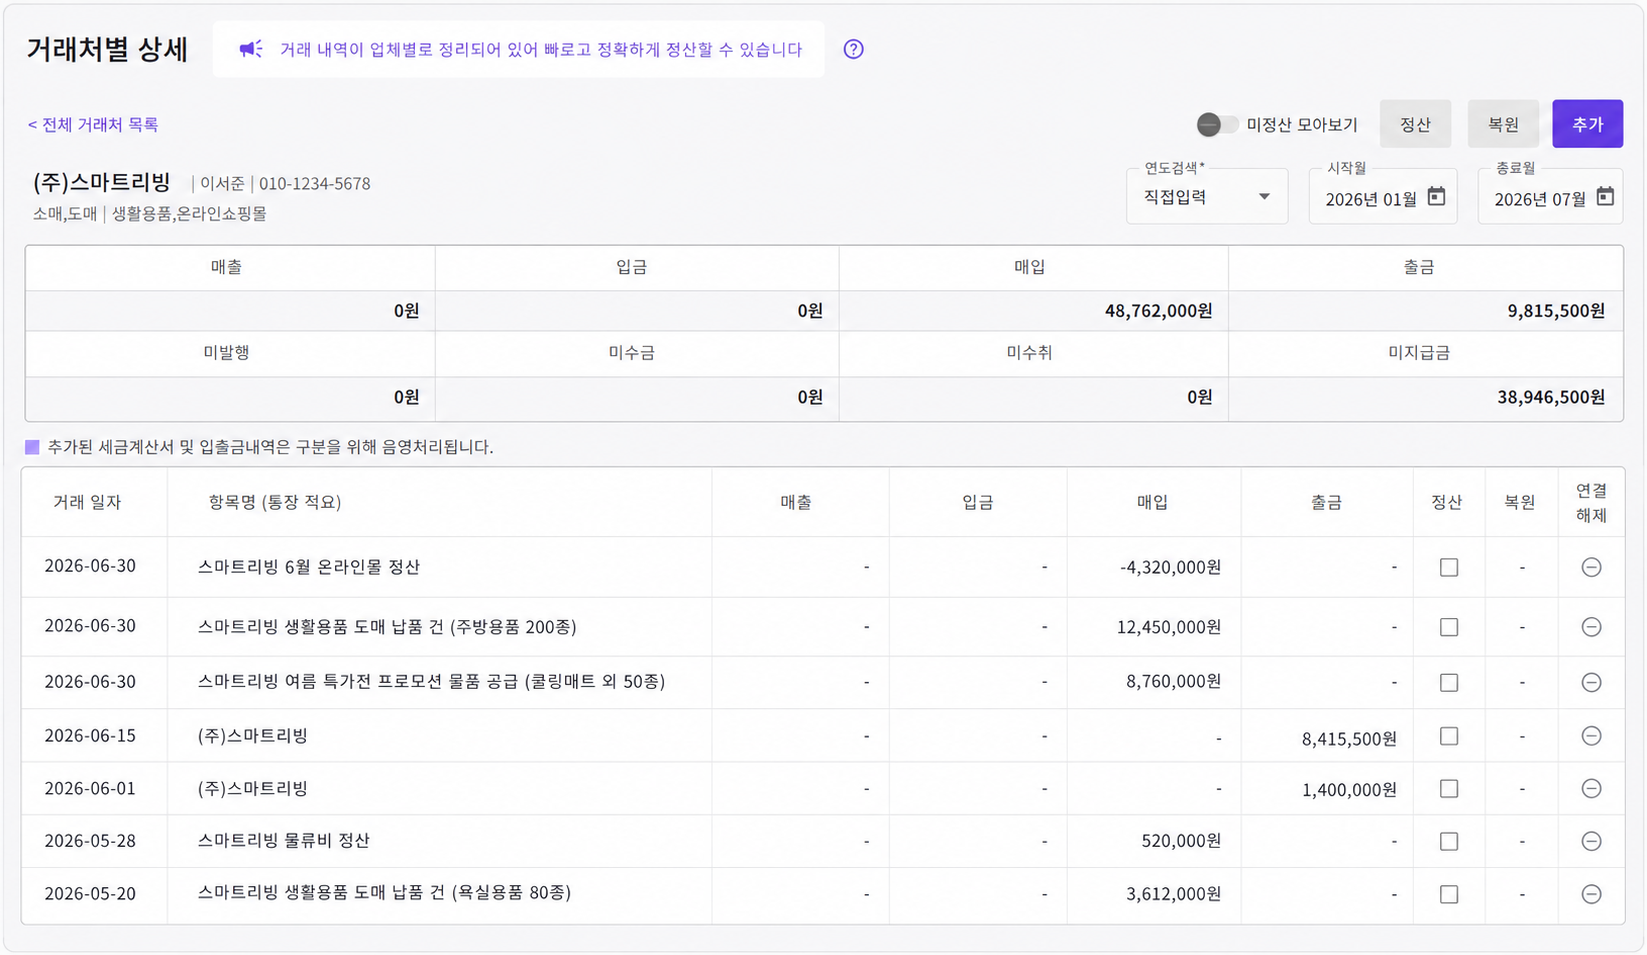This screenshot has width=1647, height=955.
Task: Click the 010-1234-5678 phone number
Action: click(x=315, y=184)
